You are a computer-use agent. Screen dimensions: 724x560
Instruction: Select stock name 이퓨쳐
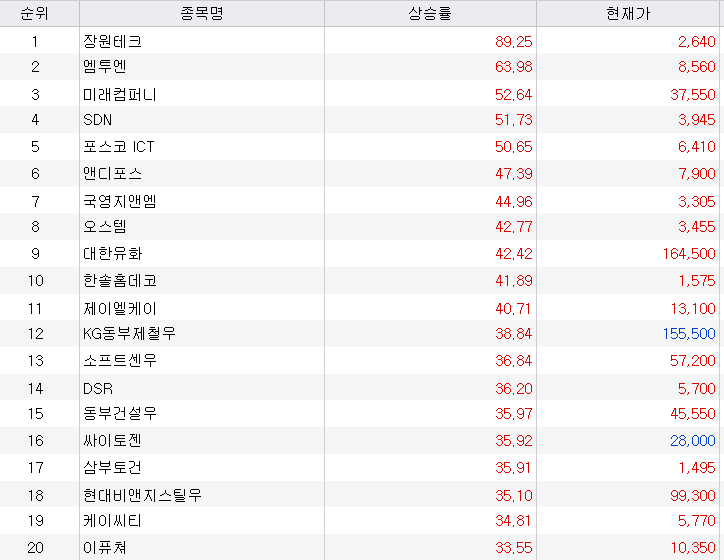[x=104, y=548]
